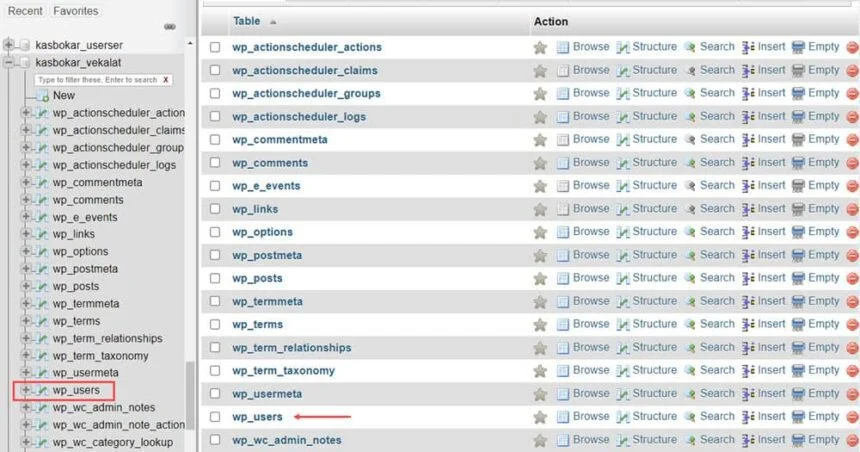
Task: Click Empty icon in wp_terms row
Action: [x=799, y=324]
